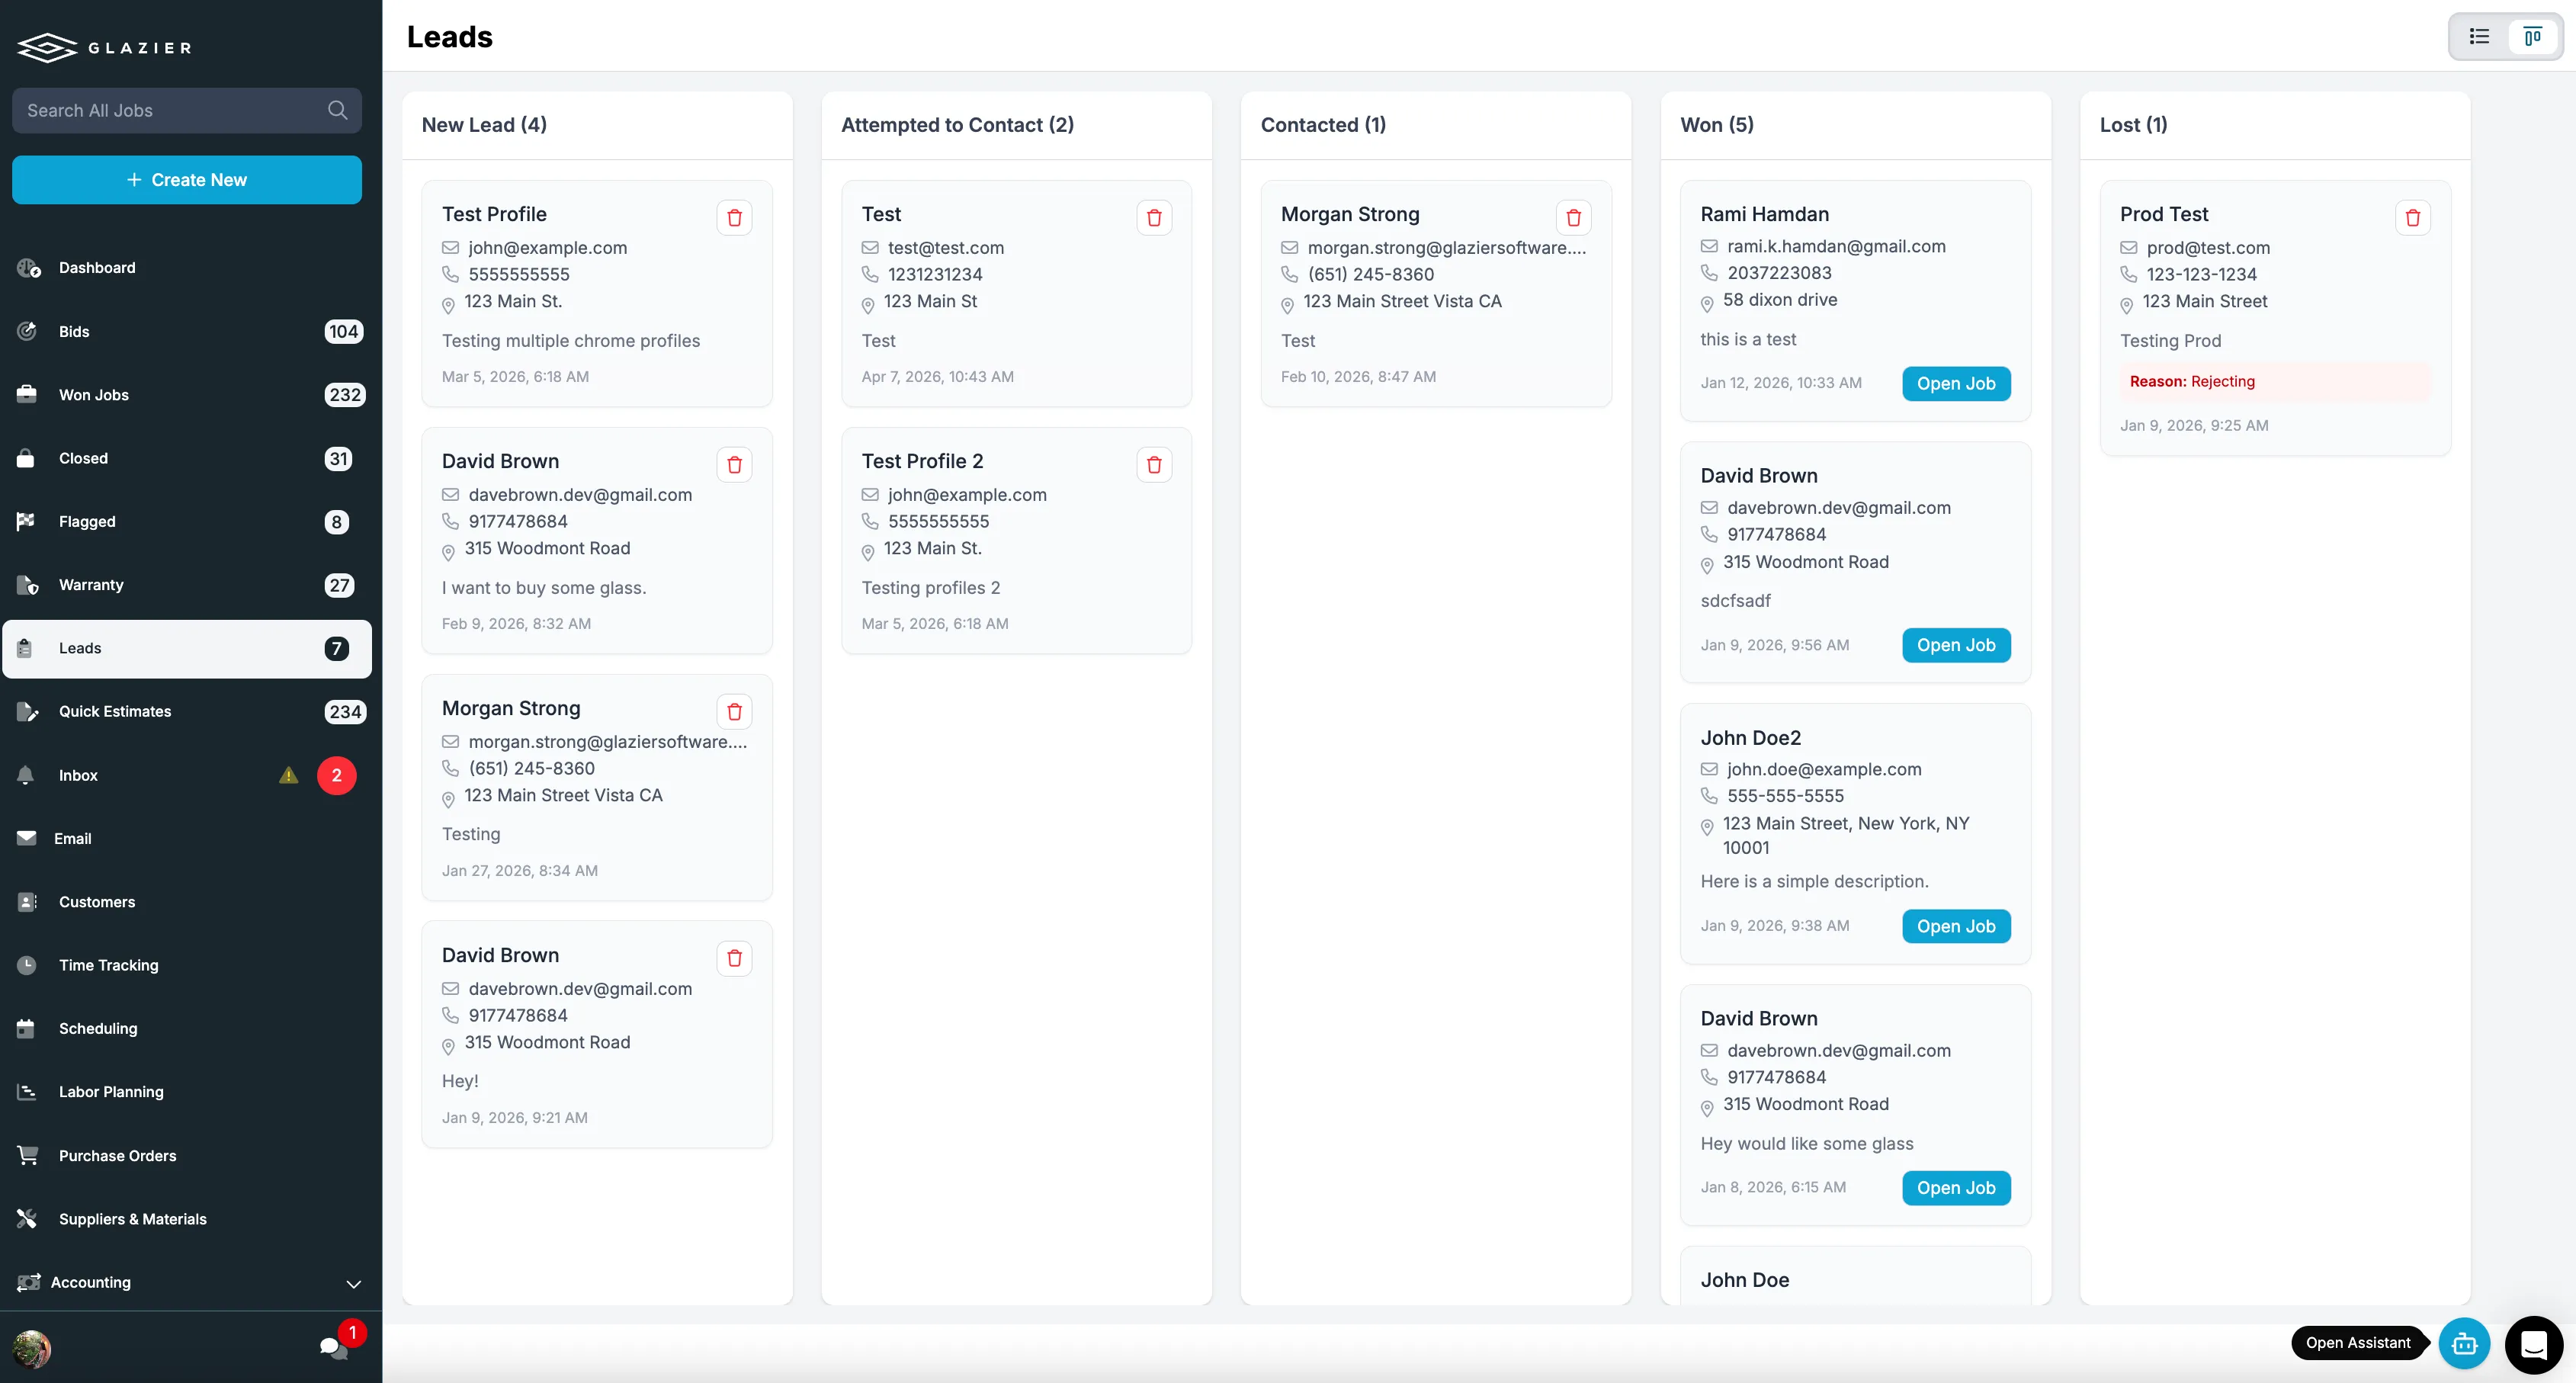The height and width of the screenshot is (1383, 2576).
Task: Delete the Test Profile 2 lead card
Action: tap(1154, 464)
